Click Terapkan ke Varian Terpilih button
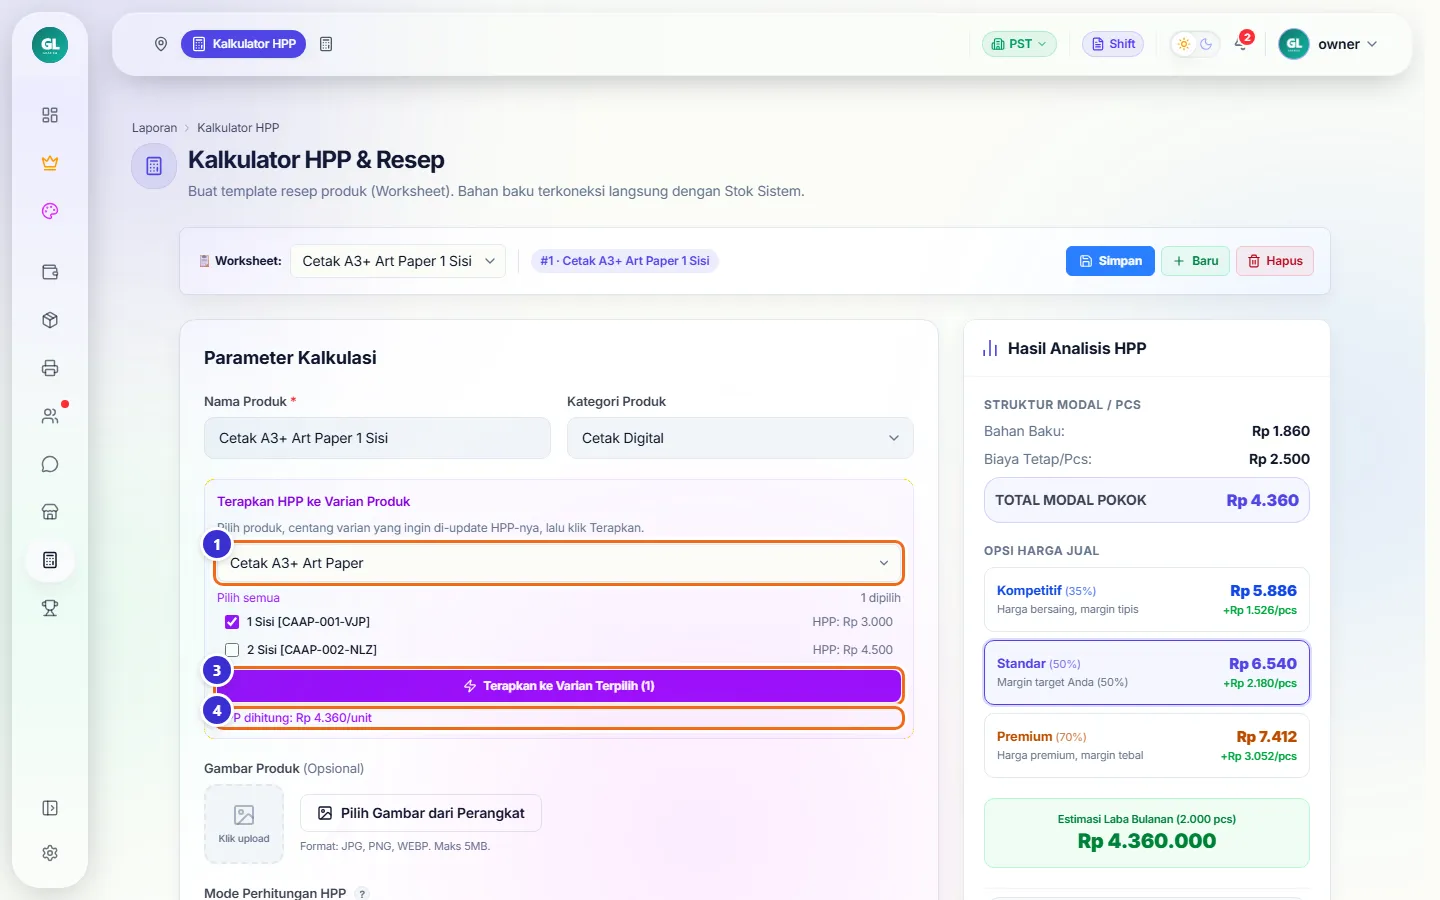 click(559, 686)
